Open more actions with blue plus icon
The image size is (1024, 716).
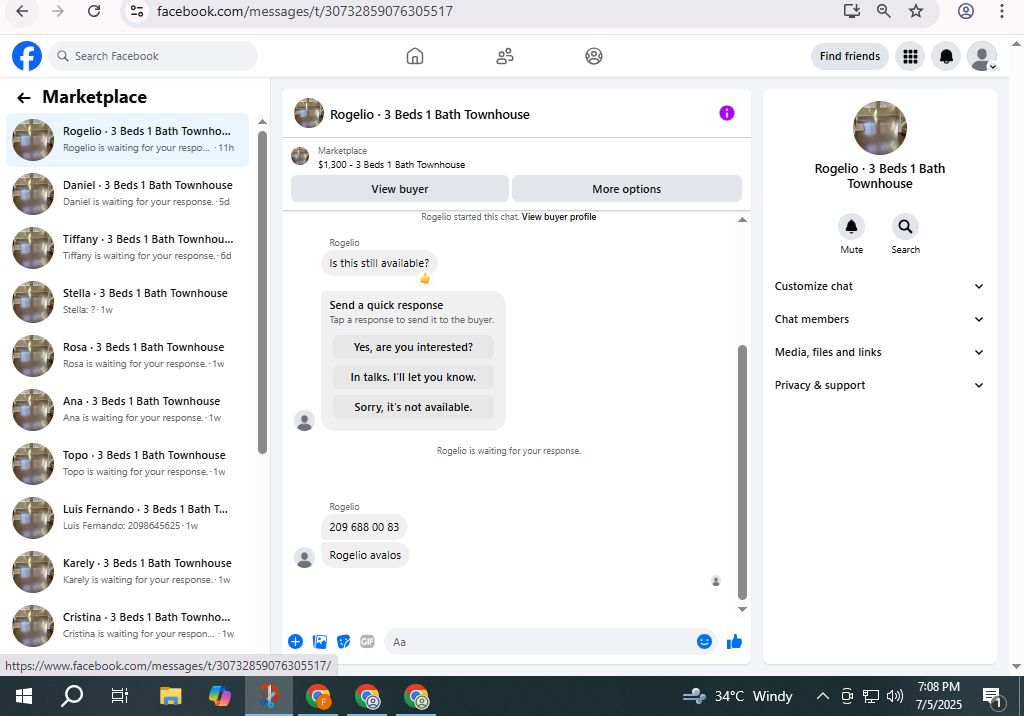point(295,642)
